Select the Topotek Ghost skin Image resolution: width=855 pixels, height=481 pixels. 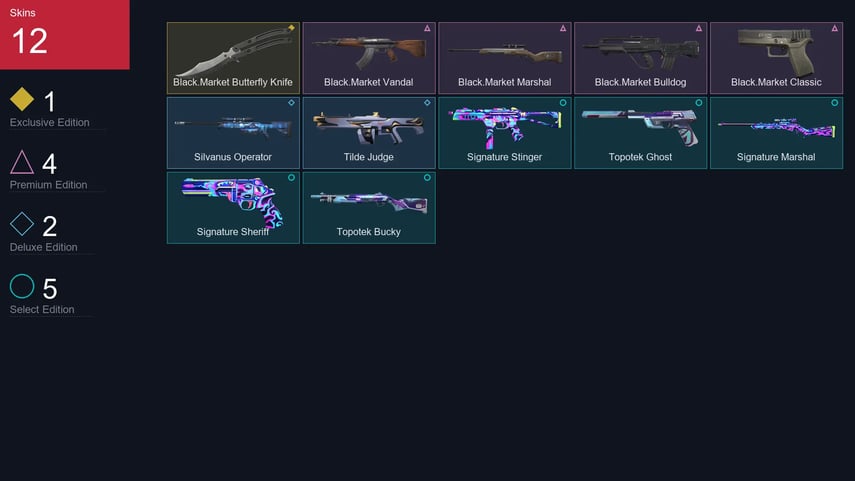pos(640,133)
